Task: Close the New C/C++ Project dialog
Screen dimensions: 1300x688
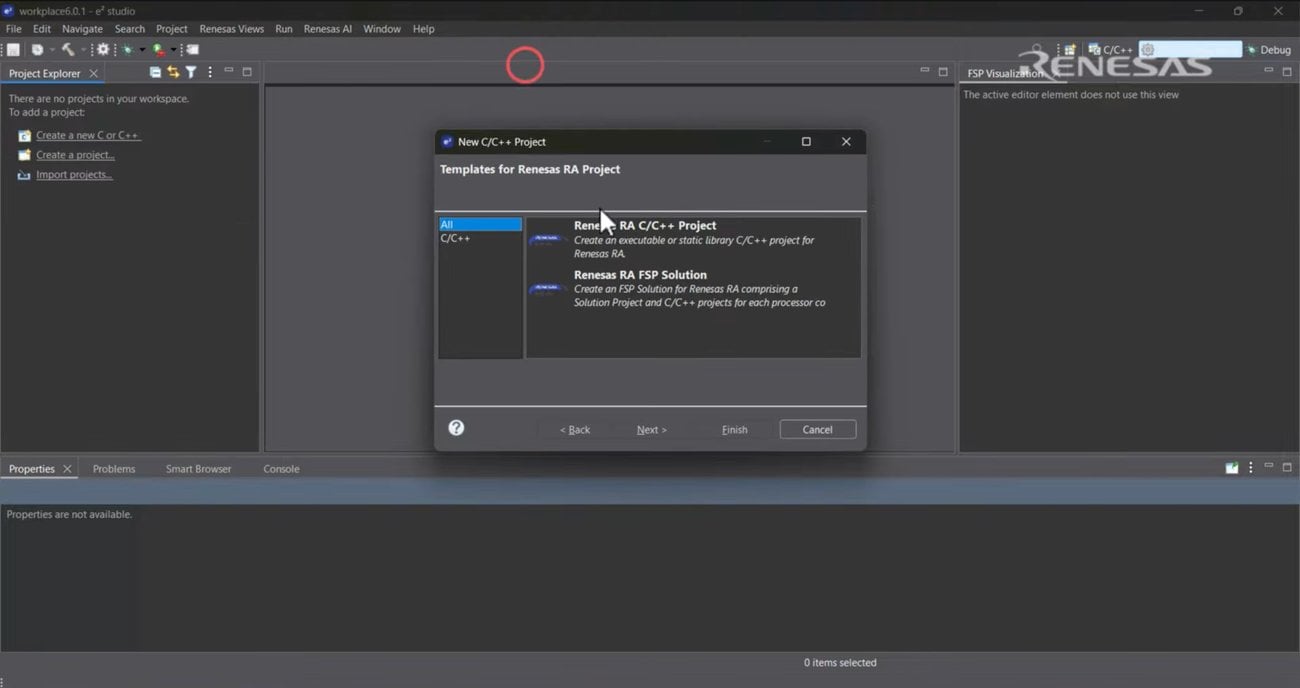Action: coord(846,142)
